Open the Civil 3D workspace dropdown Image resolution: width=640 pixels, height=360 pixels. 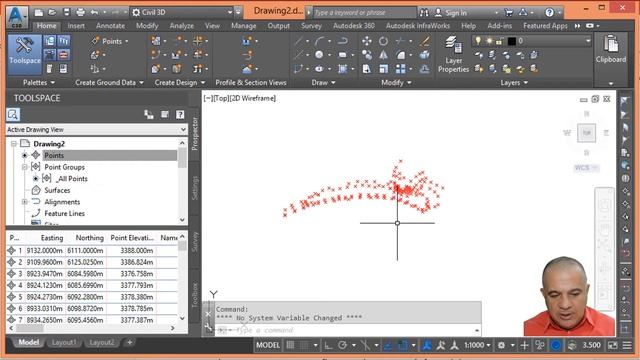(229, 12)
